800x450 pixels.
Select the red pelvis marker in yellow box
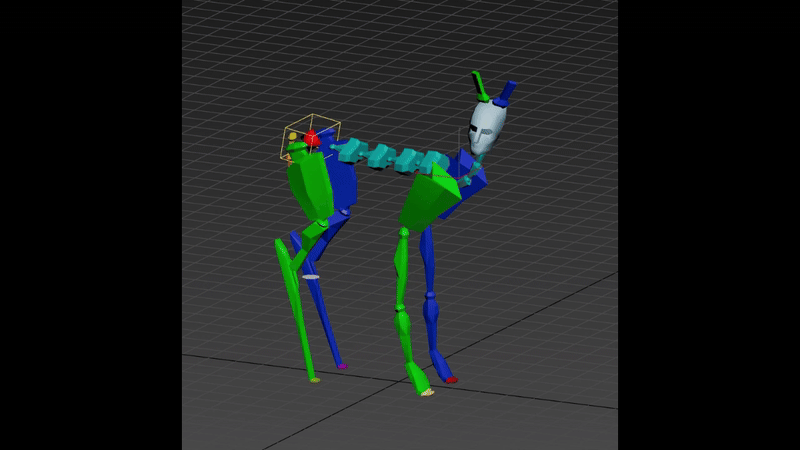point(311,137)
